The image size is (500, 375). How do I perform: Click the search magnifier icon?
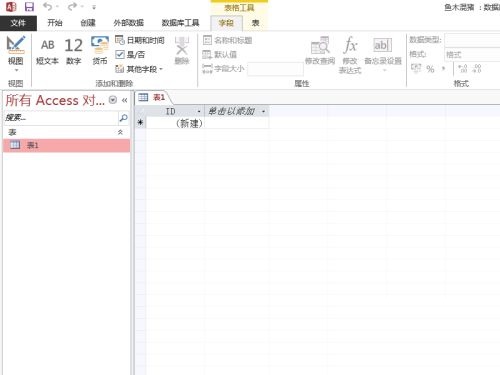click(124, 117)
